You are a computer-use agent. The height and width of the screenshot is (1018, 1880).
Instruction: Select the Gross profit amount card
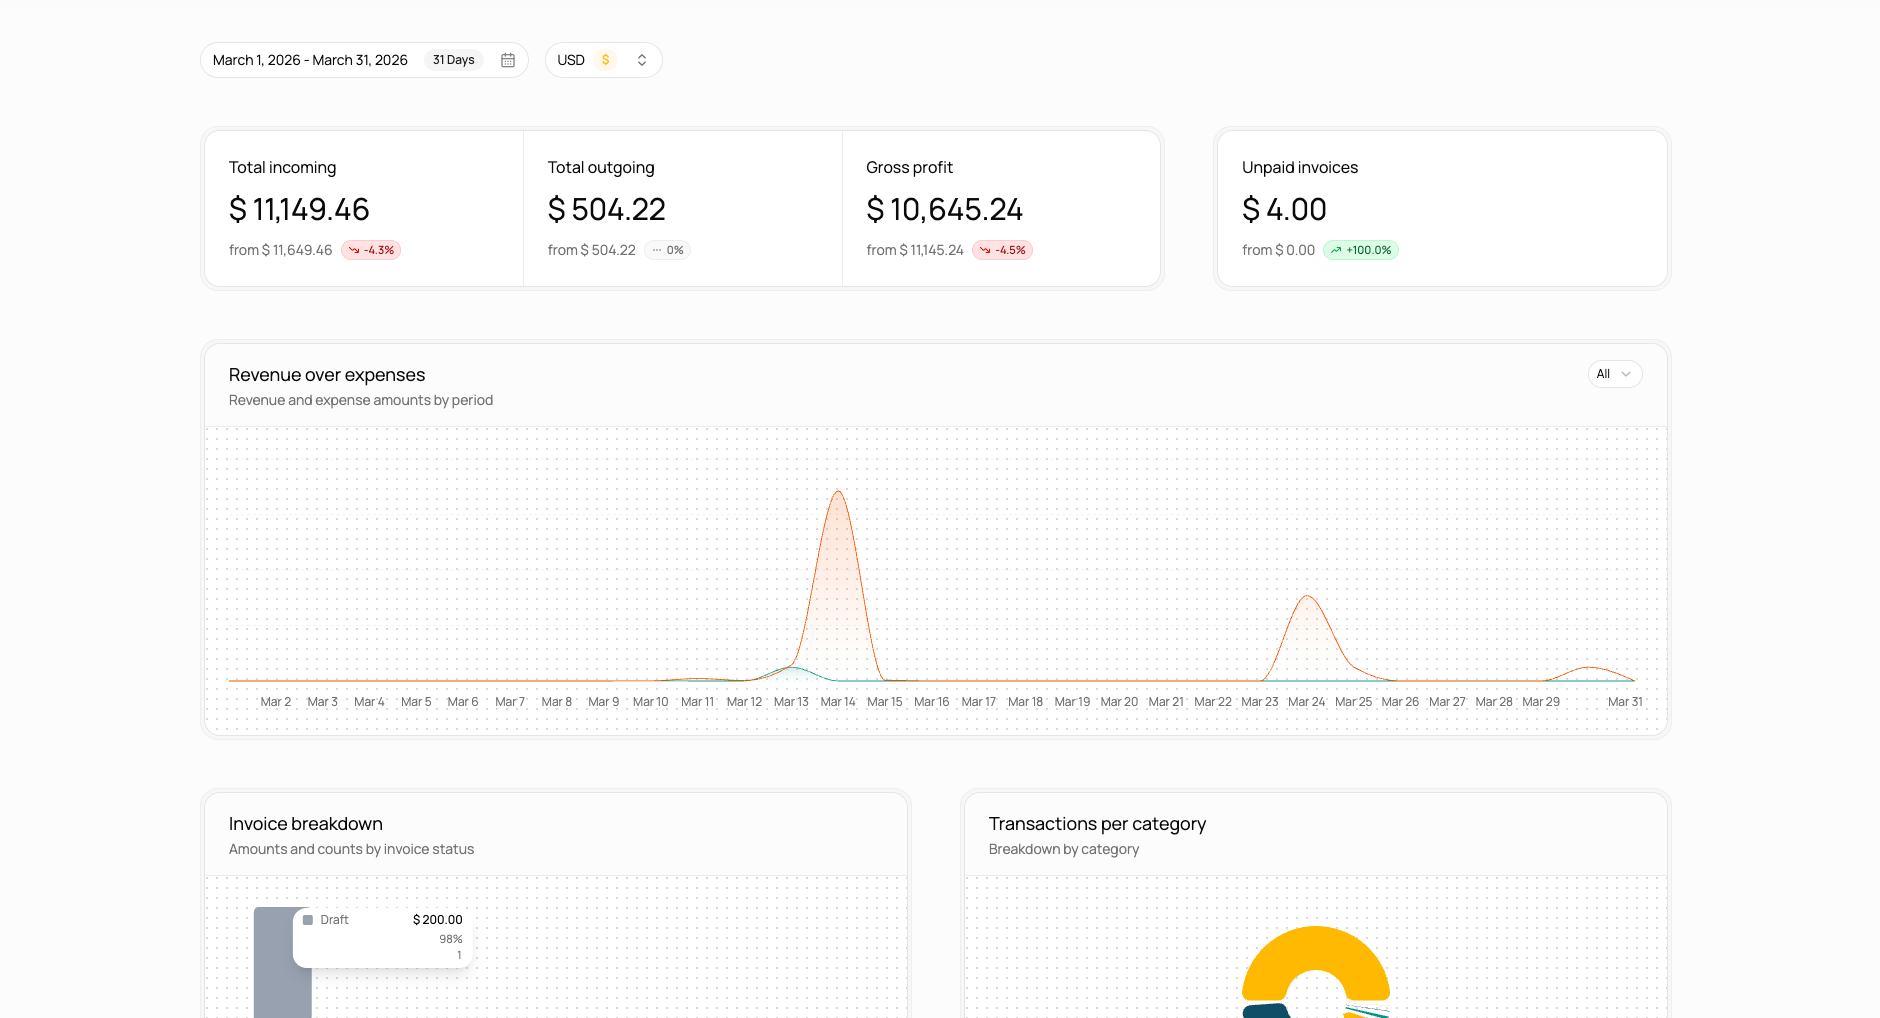pyautogui.click(x=1000, y=209)
